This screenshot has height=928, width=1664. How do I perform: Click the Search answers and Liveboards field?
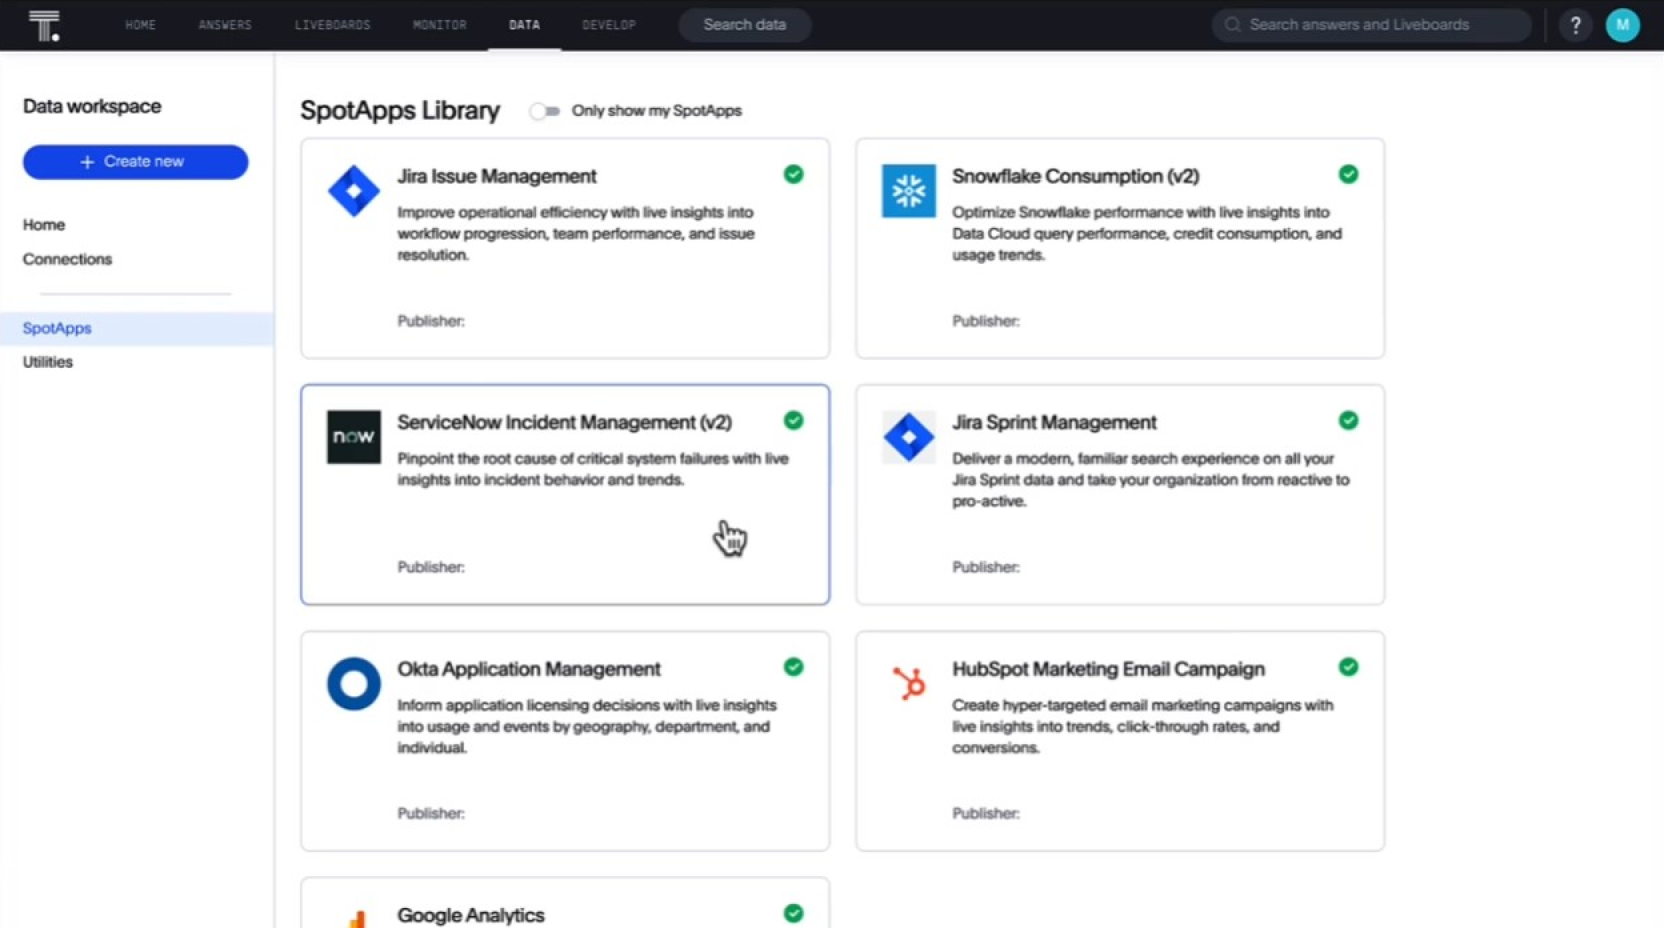(x=1370, y=24)
